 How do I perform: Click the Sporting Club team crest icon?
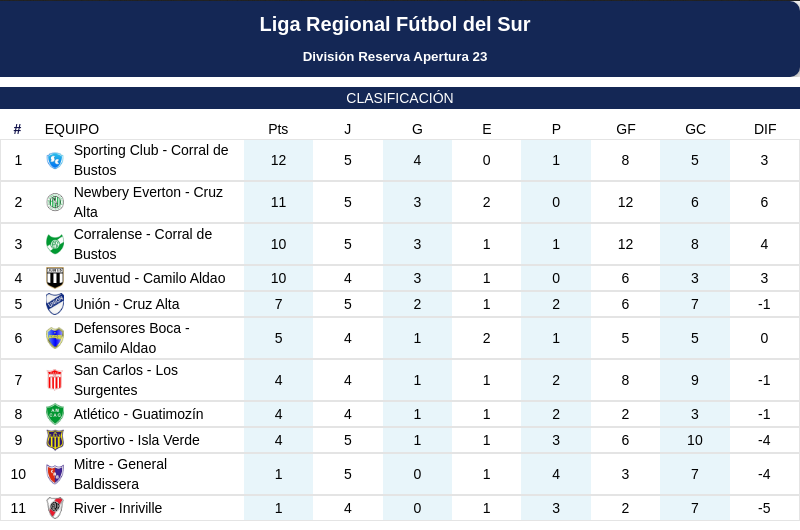point(55,160)
